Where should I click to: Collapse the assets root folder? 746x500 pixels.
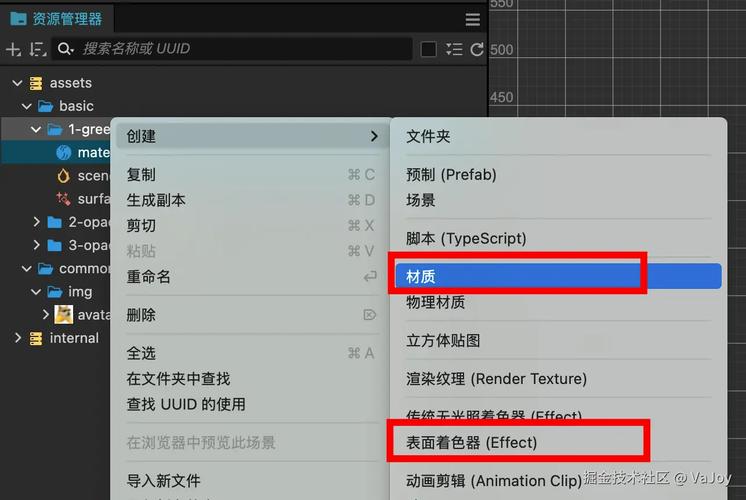coord(17,83)
